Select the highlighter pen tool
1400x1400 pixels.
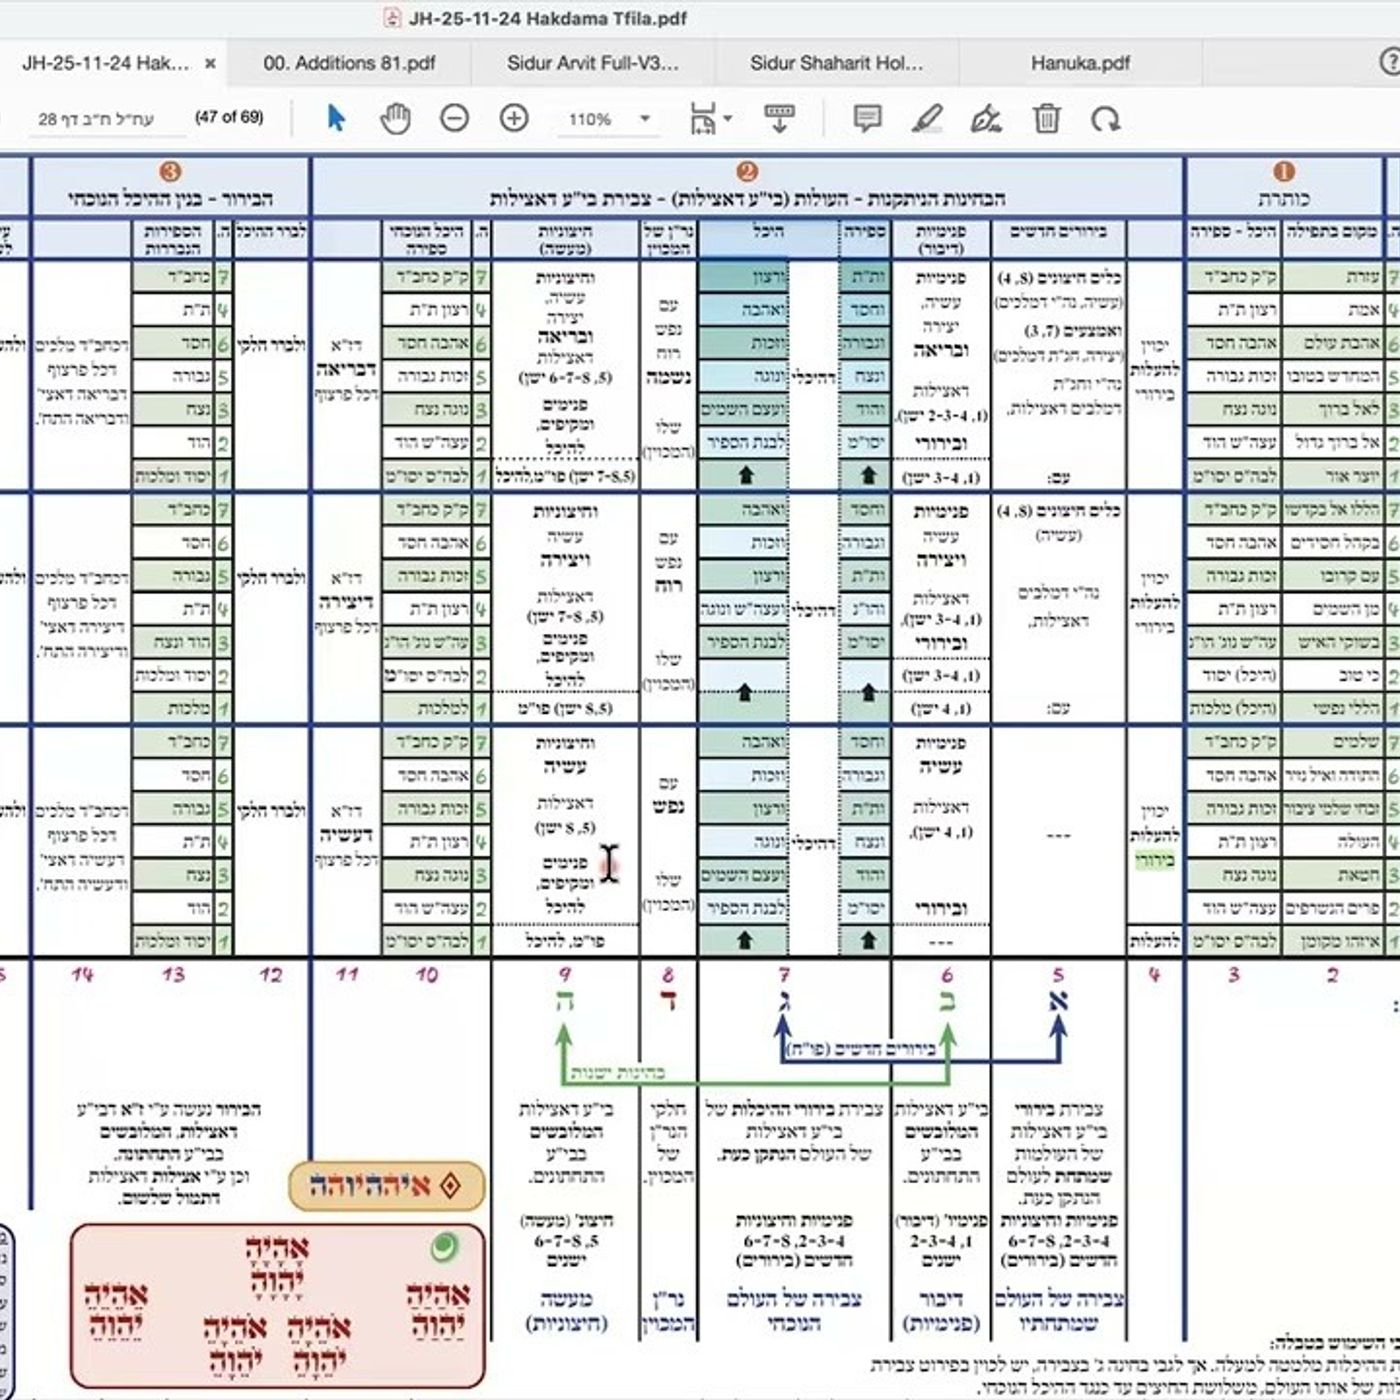pos(927,119)
